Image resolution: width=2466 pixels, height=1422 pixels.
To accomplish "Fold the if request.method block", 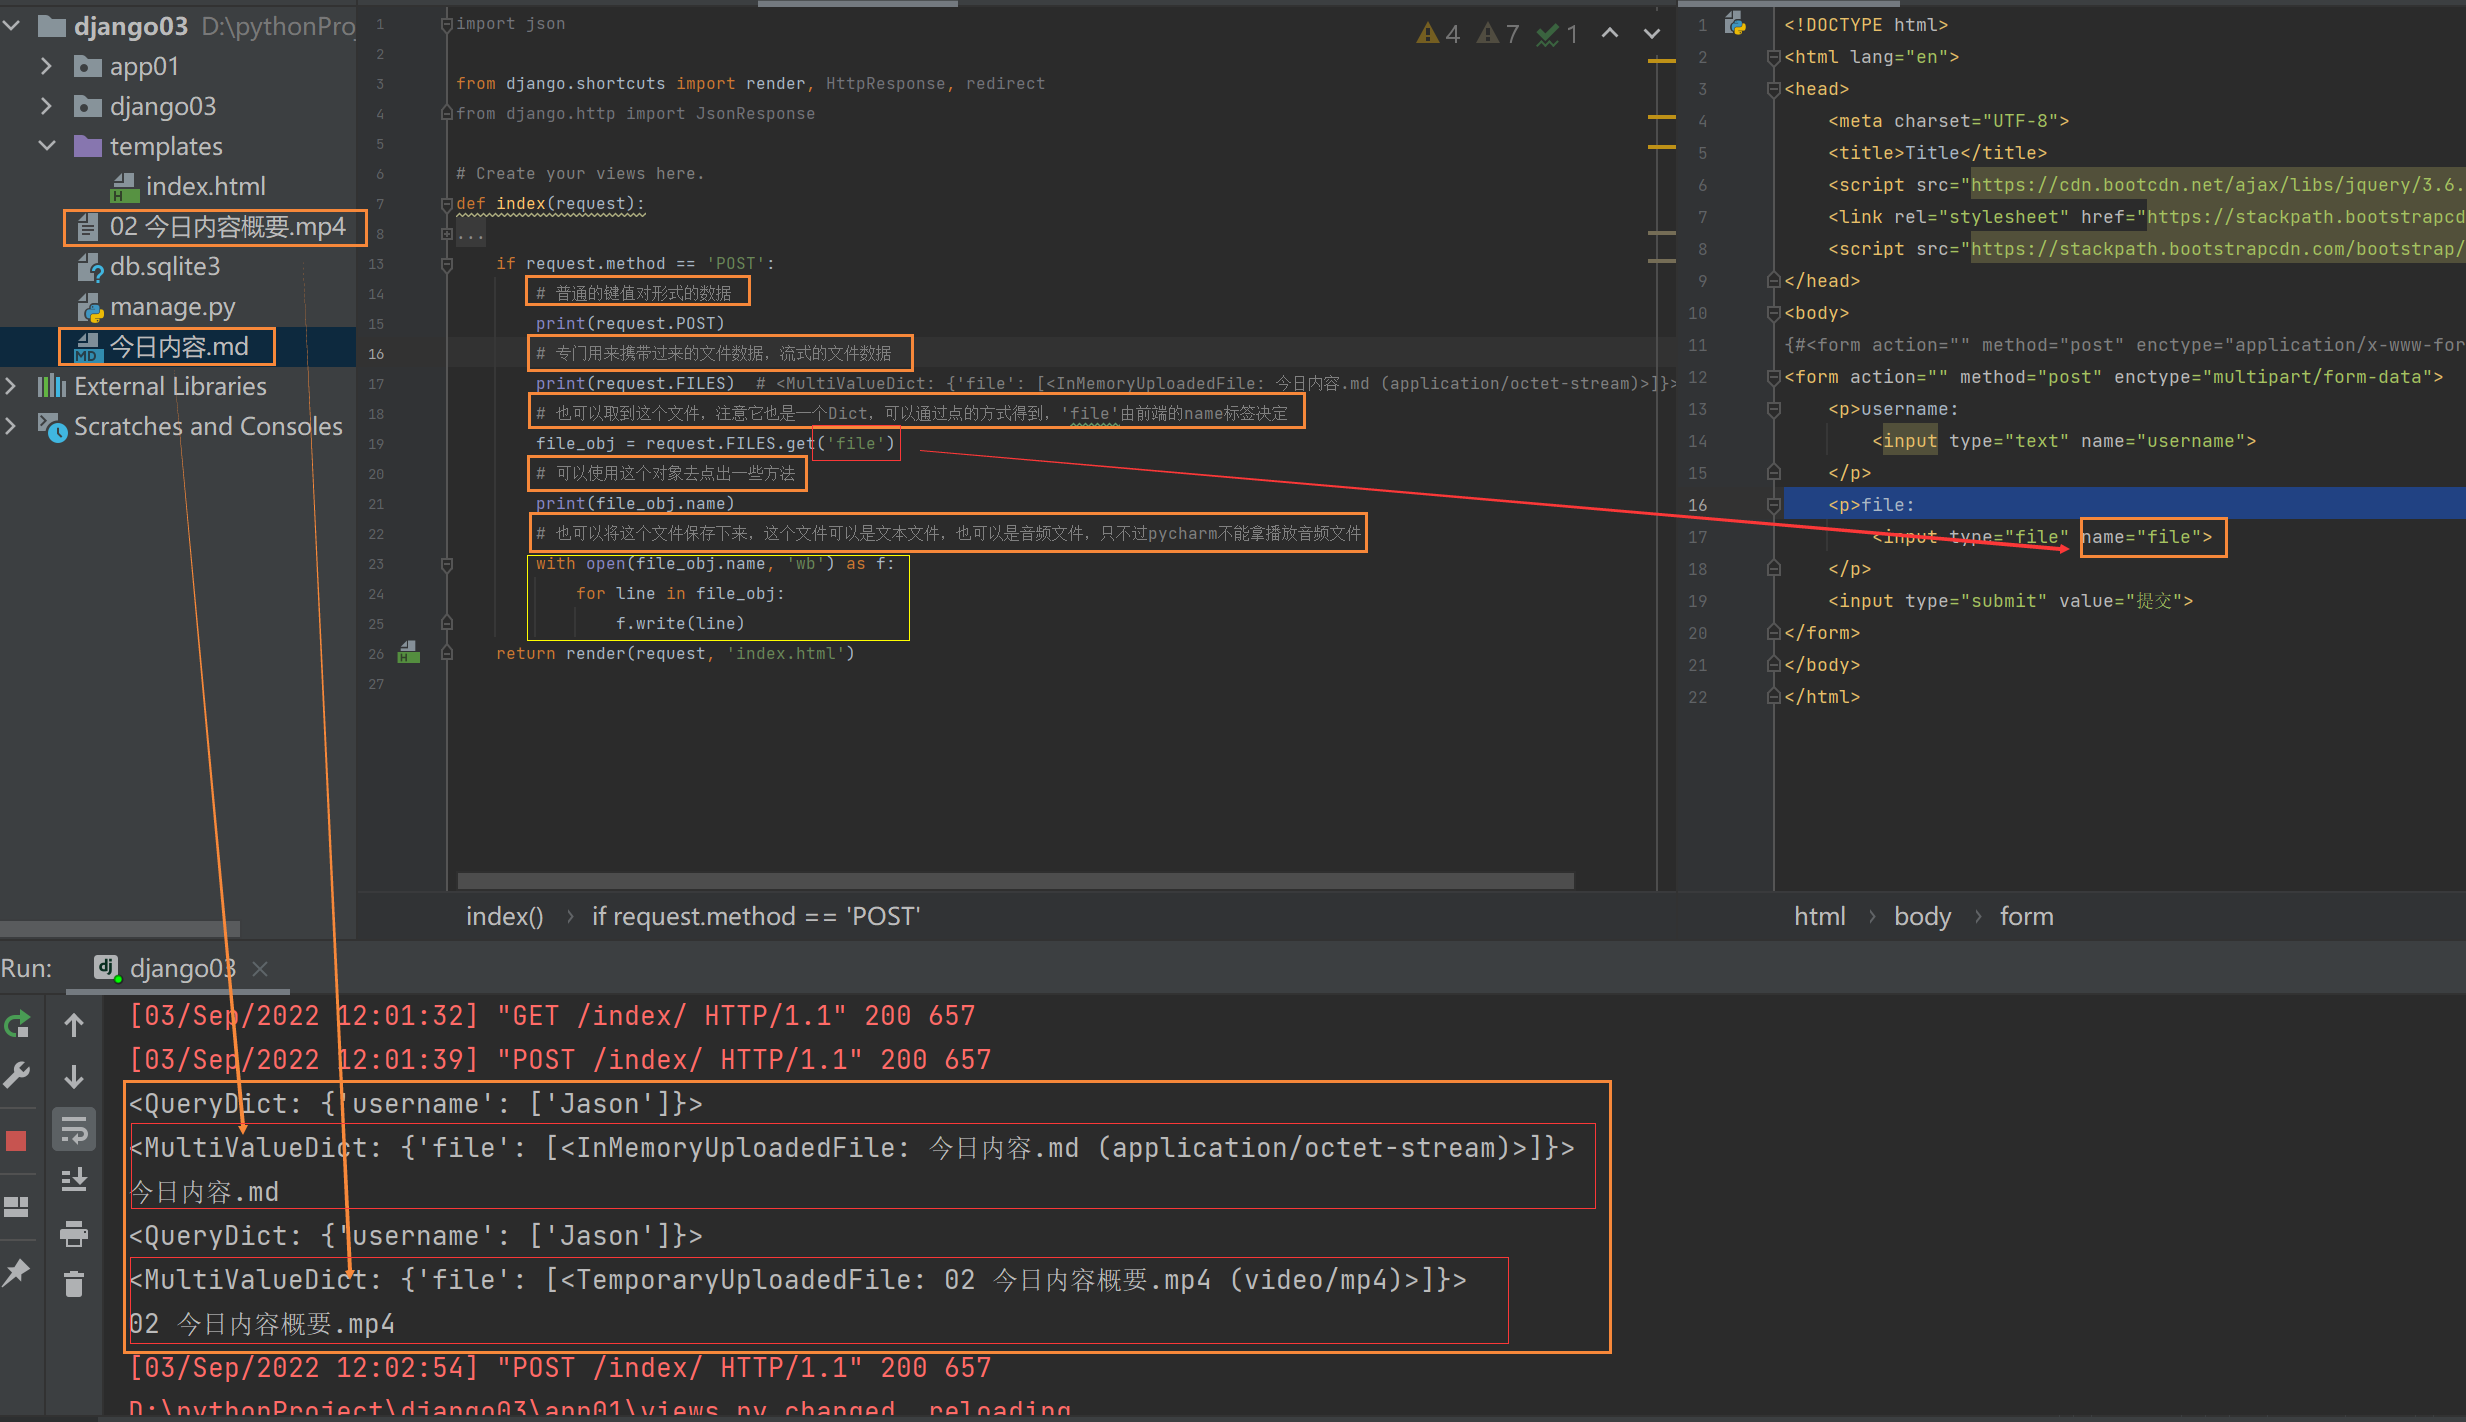I will point(447,264).
